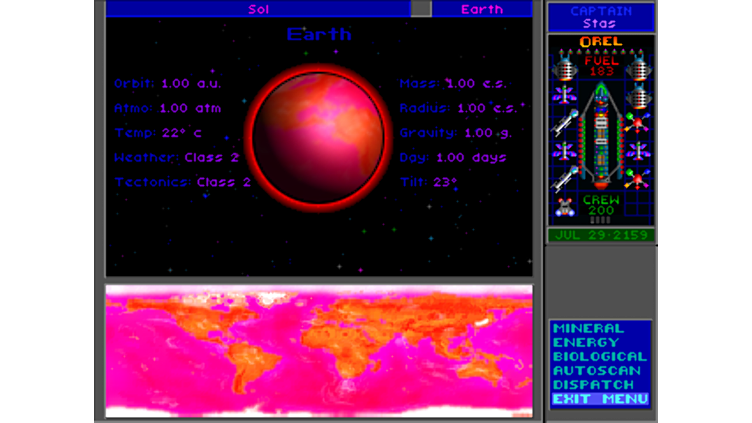This screenshot has width=752, height=423.
Task: Click the top-left escort ship in the roster
Action: (x=565, y=66)
